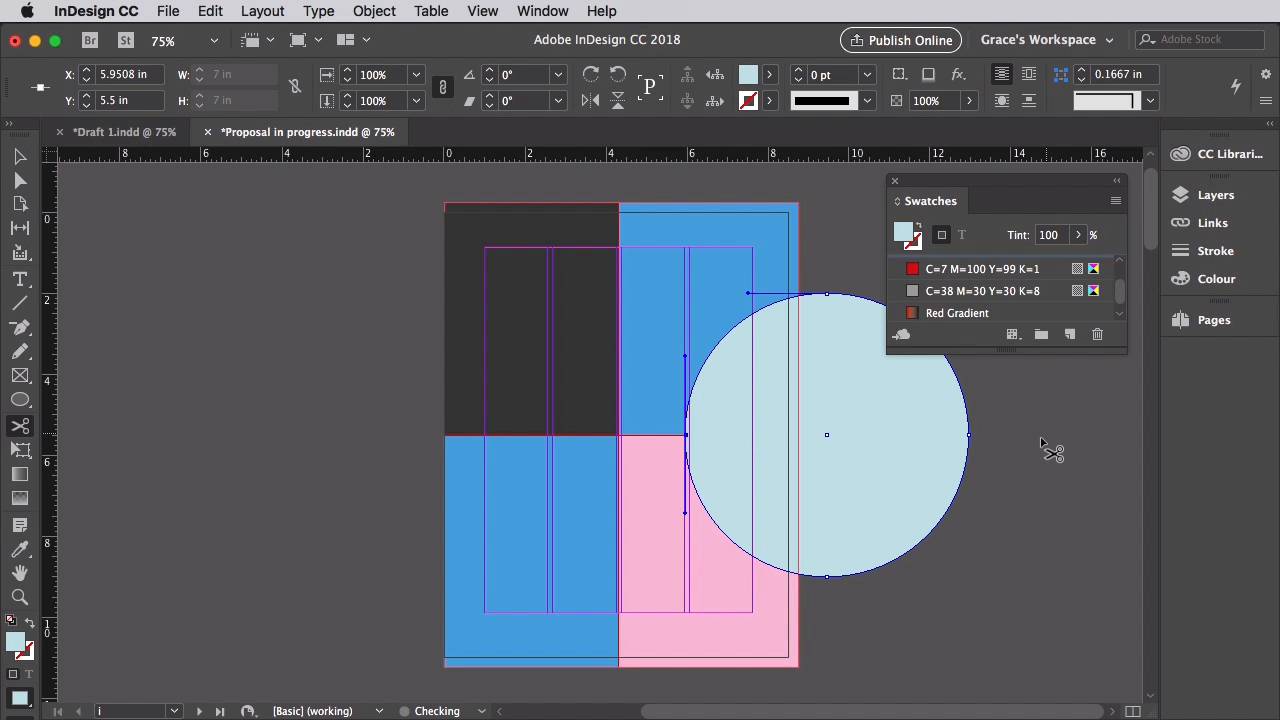Toggle constrain width and height proportions
Screen dimensions: 1280x720
[x=294, y=87]
